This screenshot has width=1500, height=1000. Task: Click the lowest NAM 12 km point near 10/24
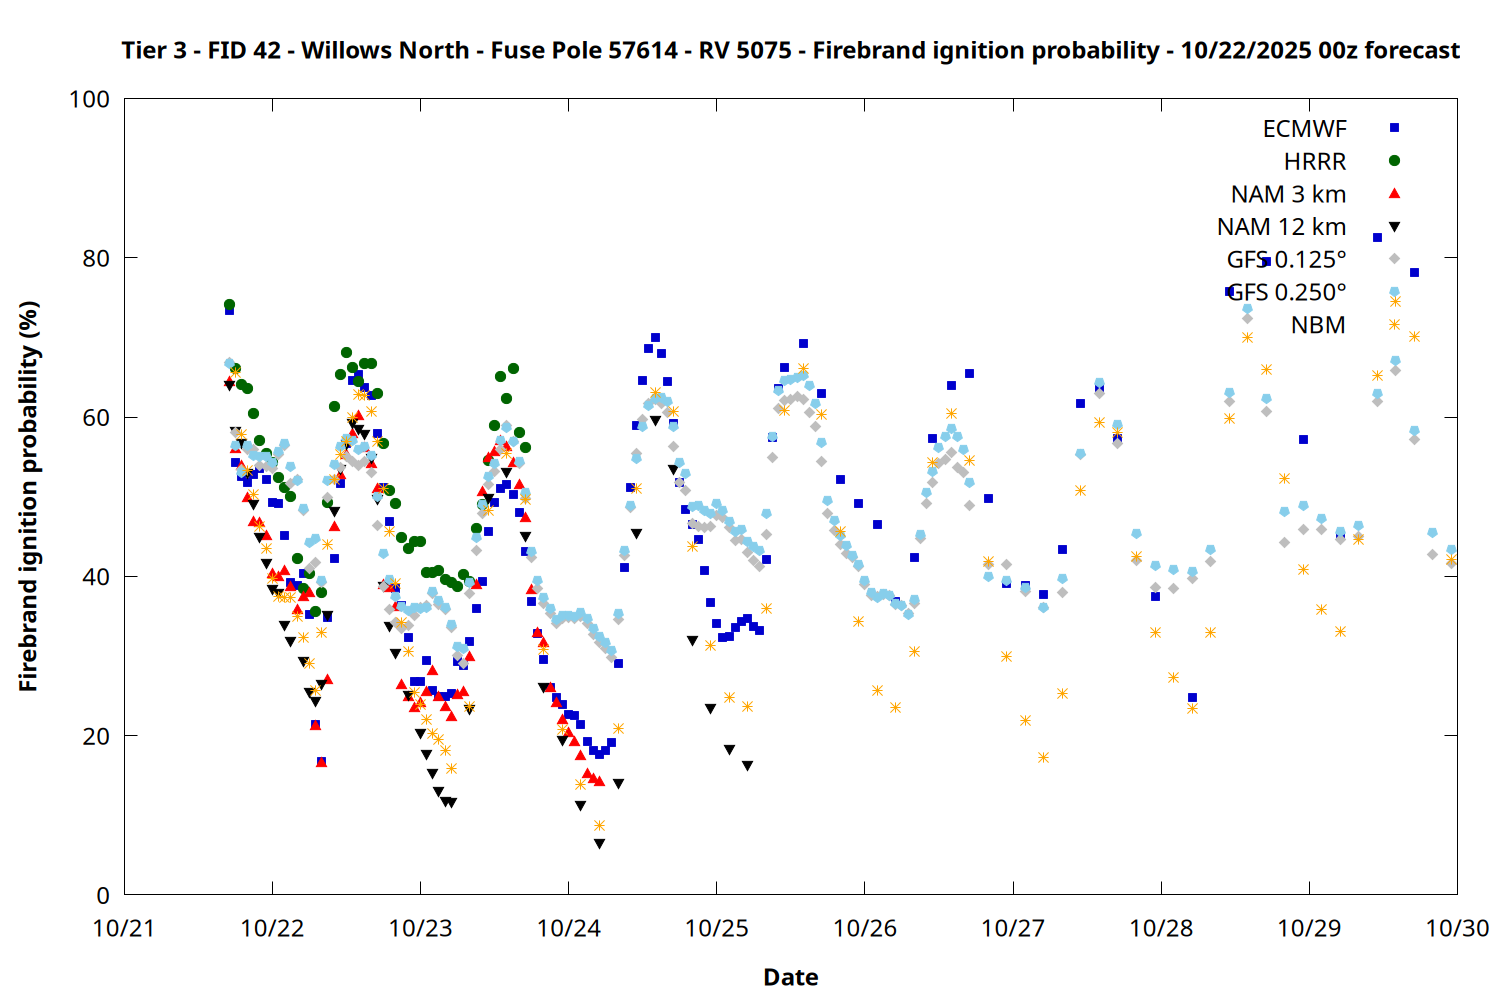[599, 844]
